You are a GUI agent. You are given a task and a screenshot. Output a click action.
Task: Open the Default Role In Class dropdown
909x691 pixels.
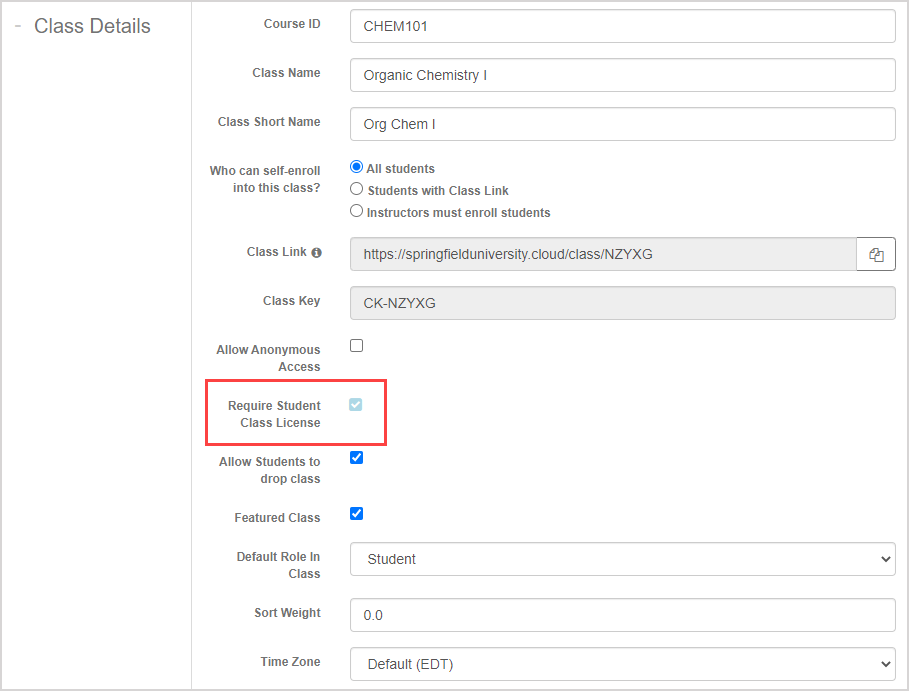[x=622, y=559]
